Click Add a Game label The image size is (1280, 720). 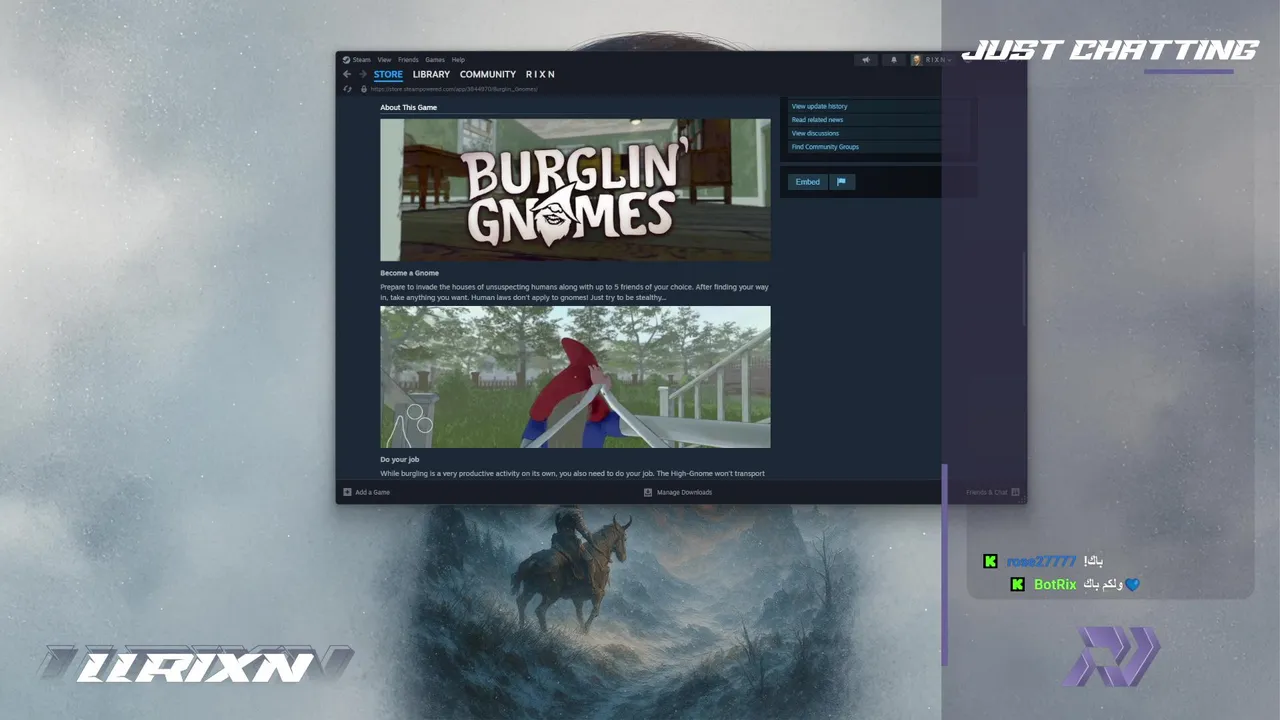coord(372,492)
